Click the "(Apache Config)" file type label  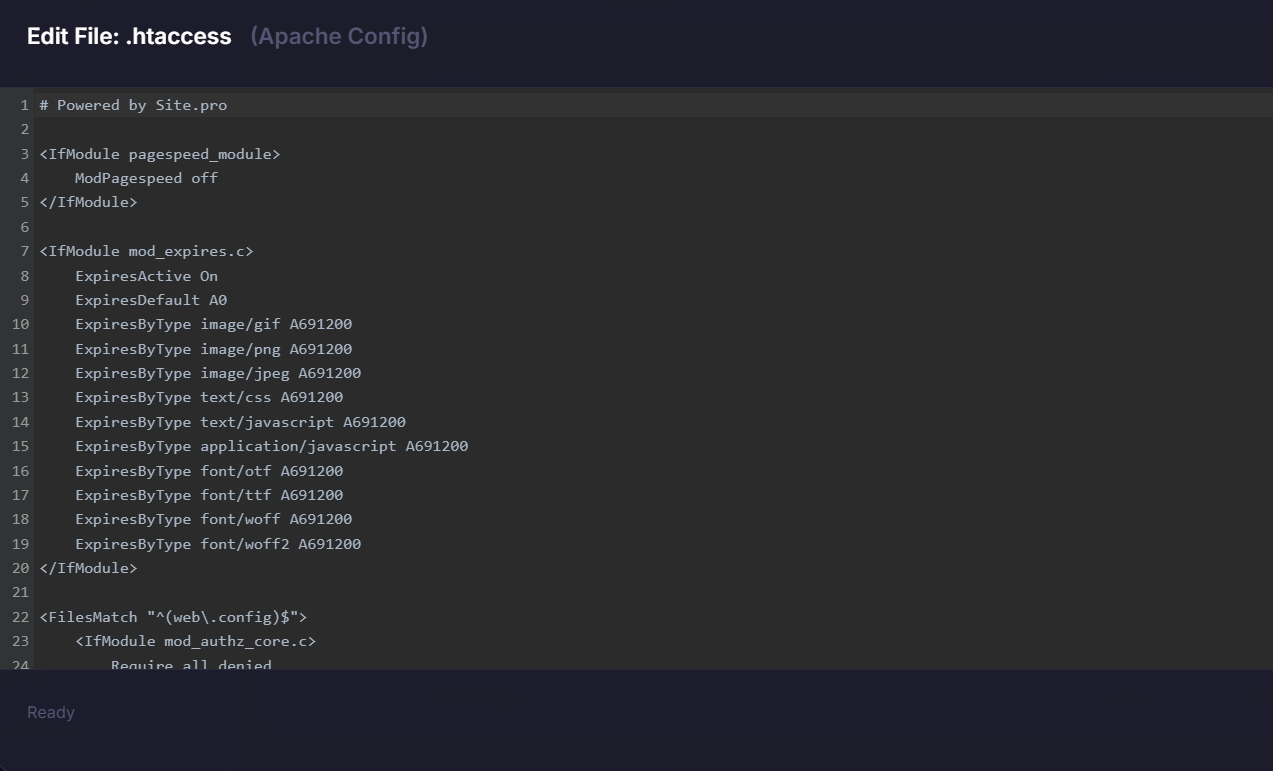339,37
